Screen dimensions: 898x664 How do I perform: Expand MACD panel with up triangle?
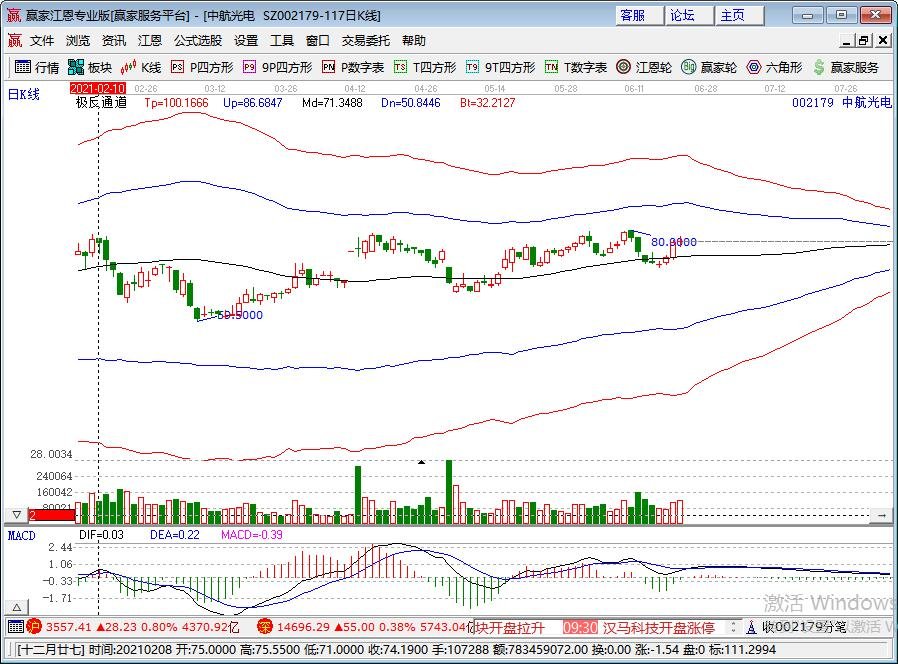pos(17,607)
